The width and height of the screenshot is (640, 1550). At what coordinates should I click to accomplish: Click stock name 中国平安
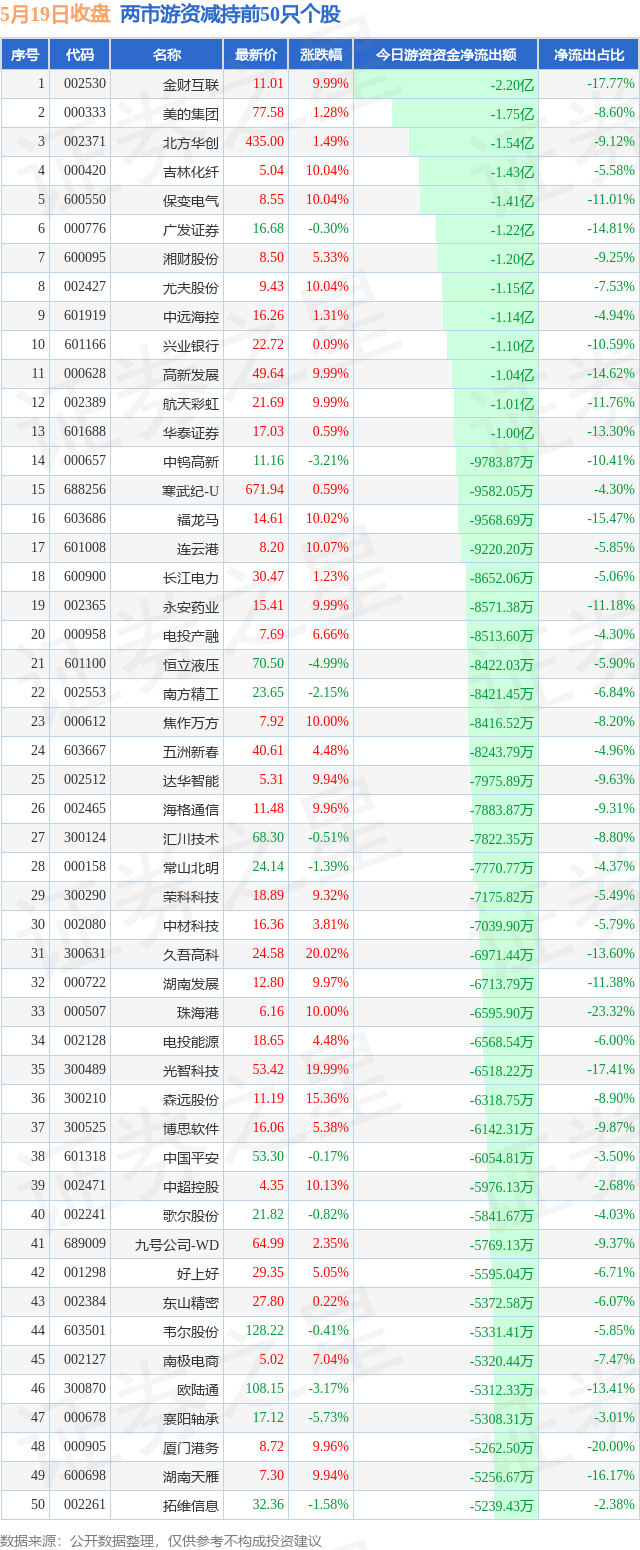pyautogui.click(x=192, y=1157)
